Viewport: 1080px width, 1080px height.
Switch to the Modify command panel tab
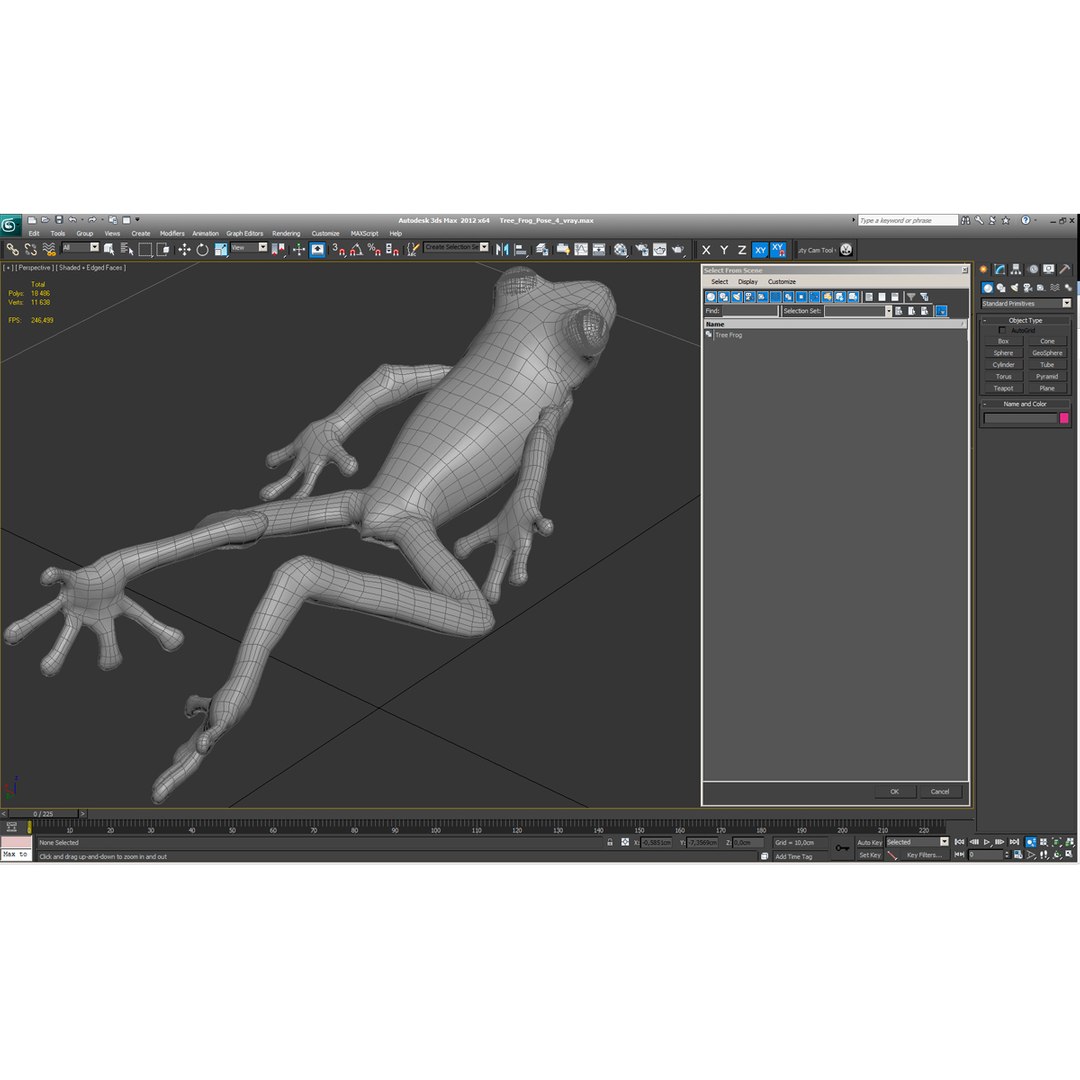pos(999,269)
